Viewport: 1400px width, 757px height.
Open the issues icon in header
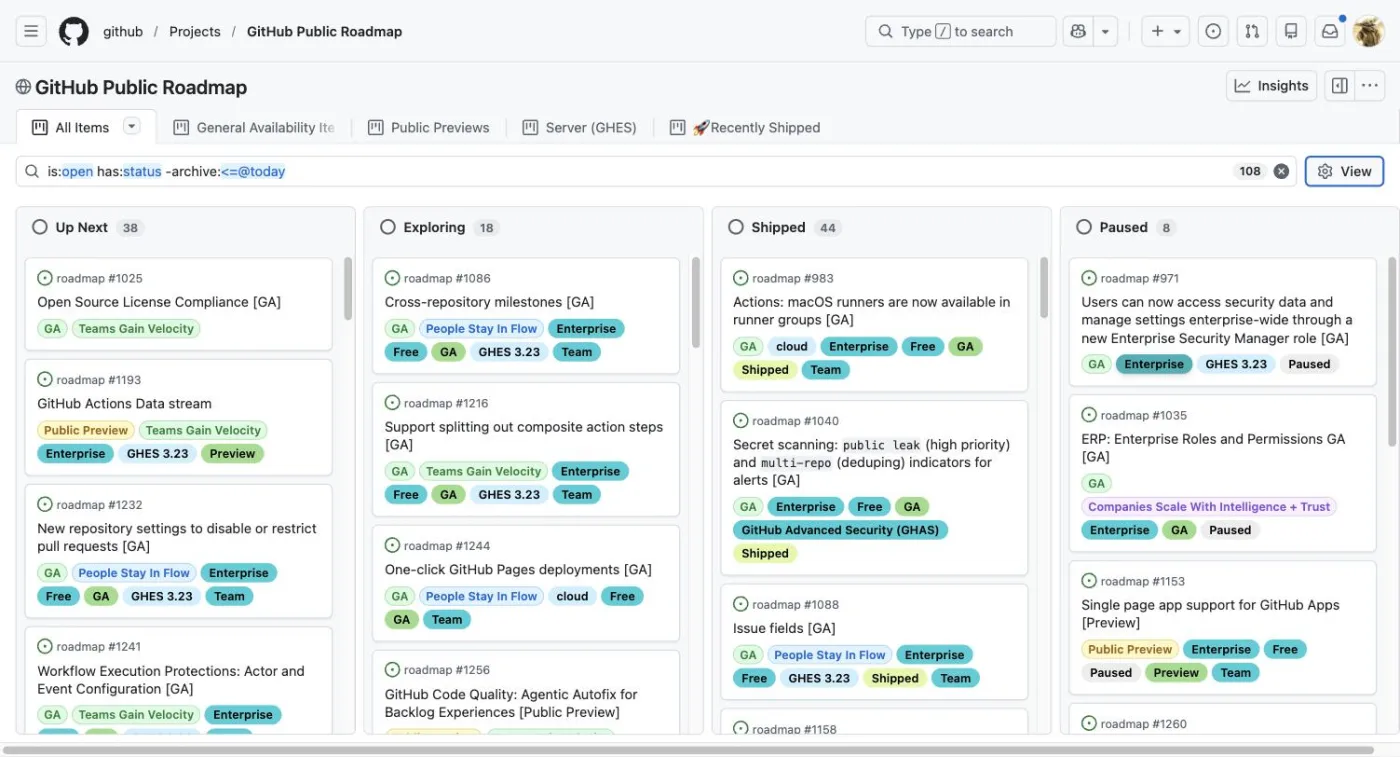tap(1213, 31)
